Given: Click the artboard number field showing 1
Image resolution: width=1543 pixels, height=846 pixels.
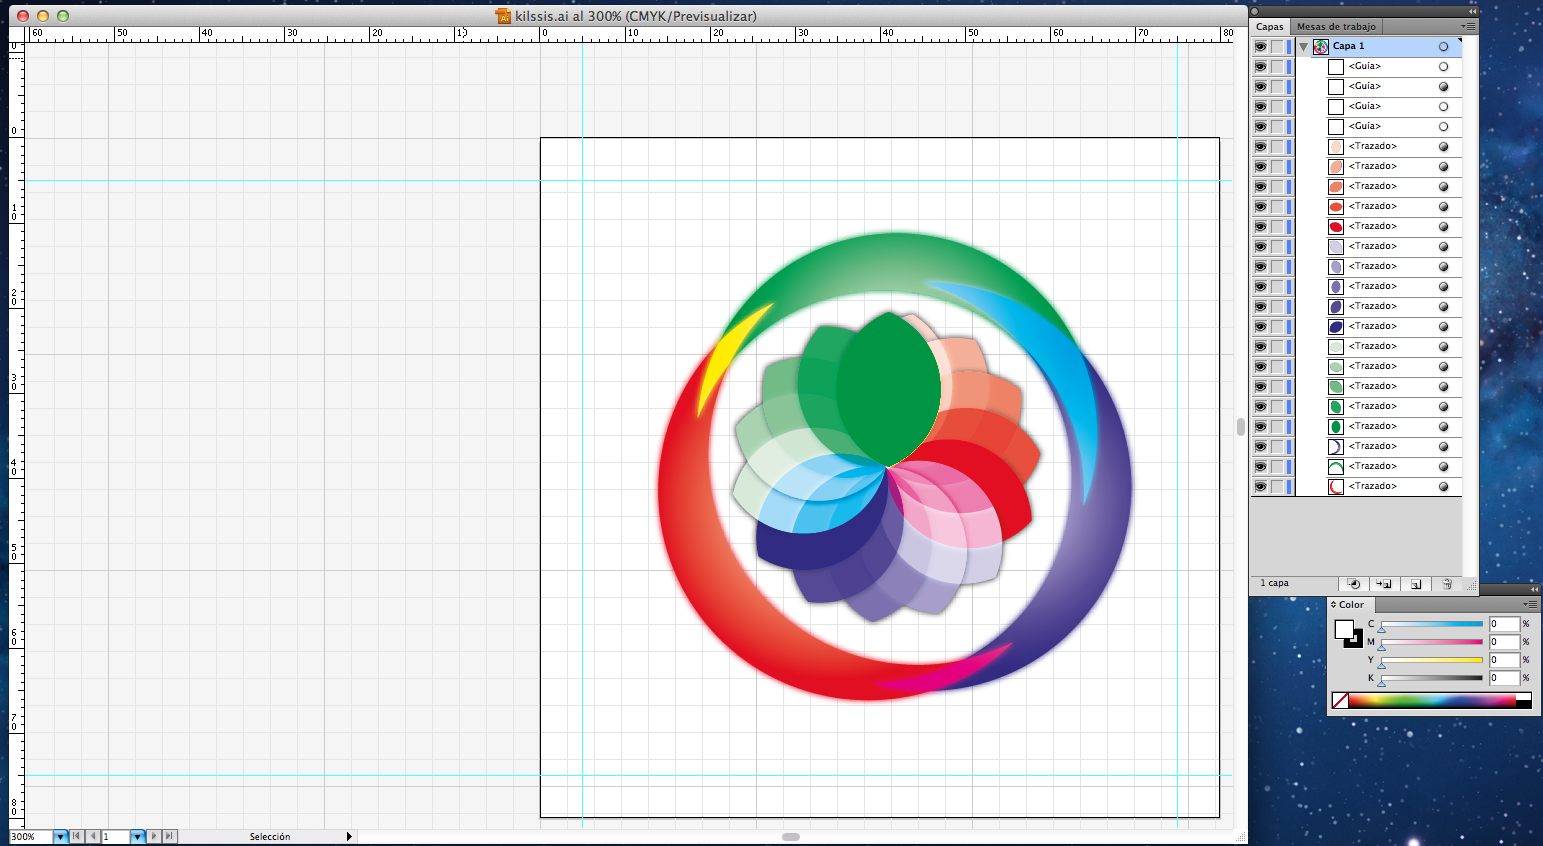Looking at the screenshot, I should coord(116,836).
